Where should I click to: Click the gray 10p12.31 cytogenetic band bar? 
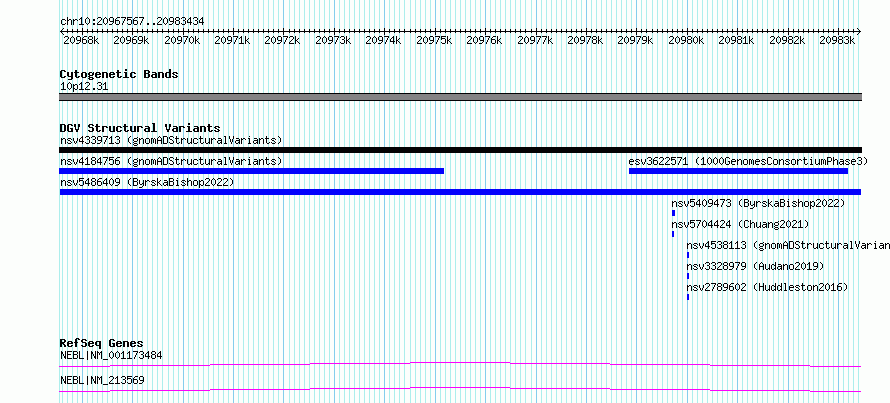click(460, 97)
